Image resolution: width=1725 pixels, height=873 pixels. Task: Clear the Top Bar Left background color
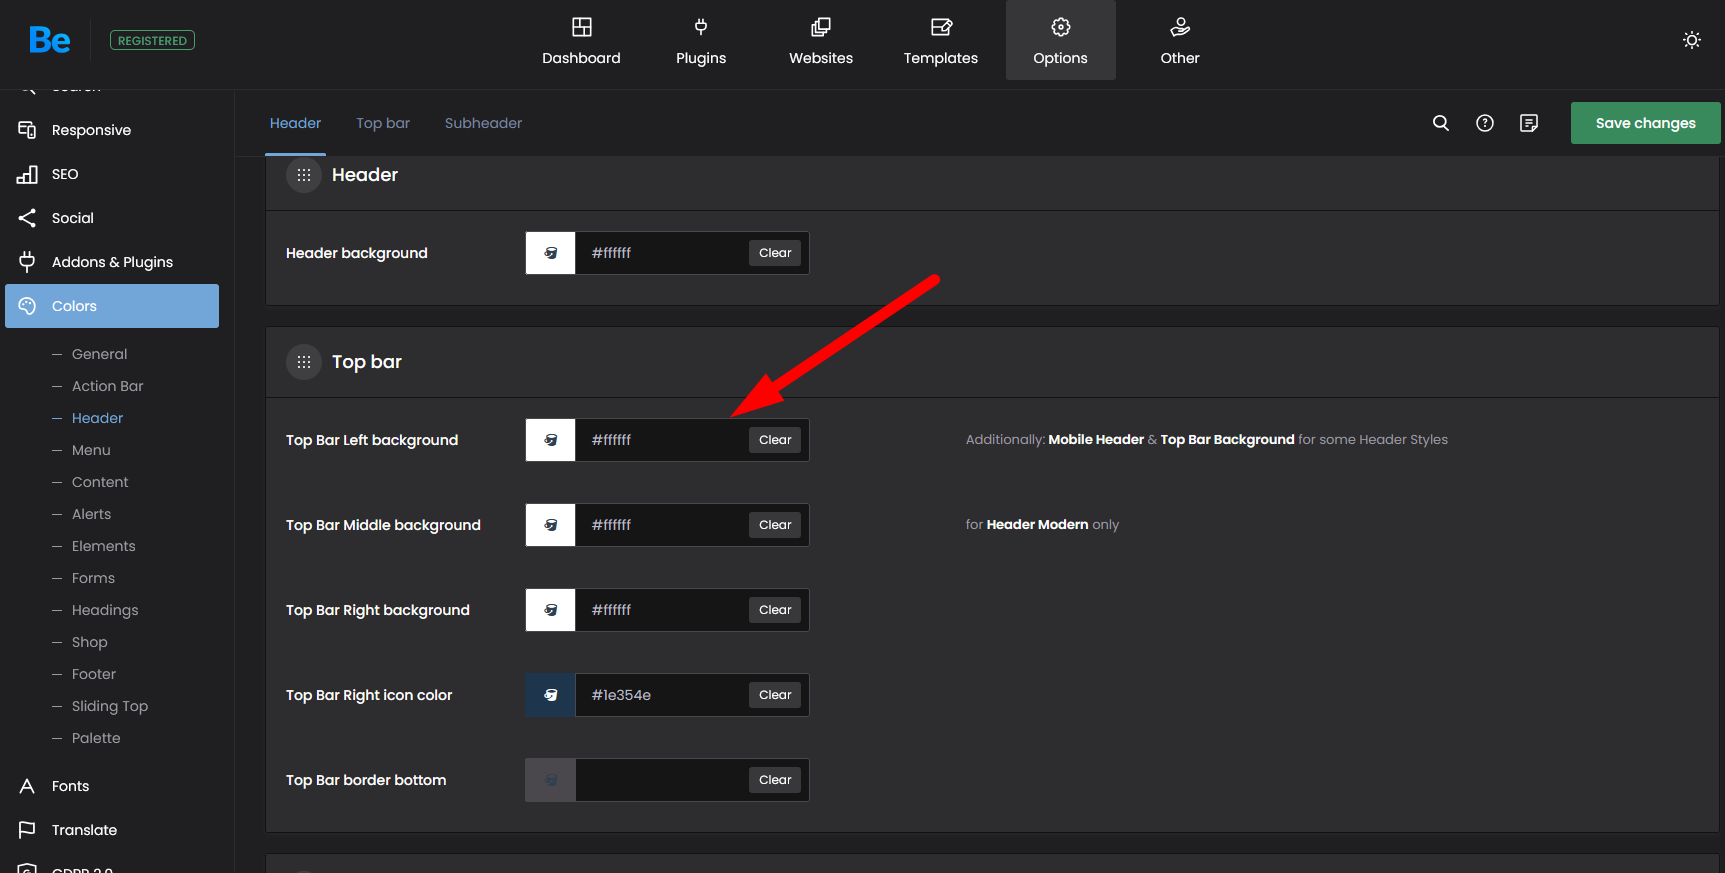point(774,440)
